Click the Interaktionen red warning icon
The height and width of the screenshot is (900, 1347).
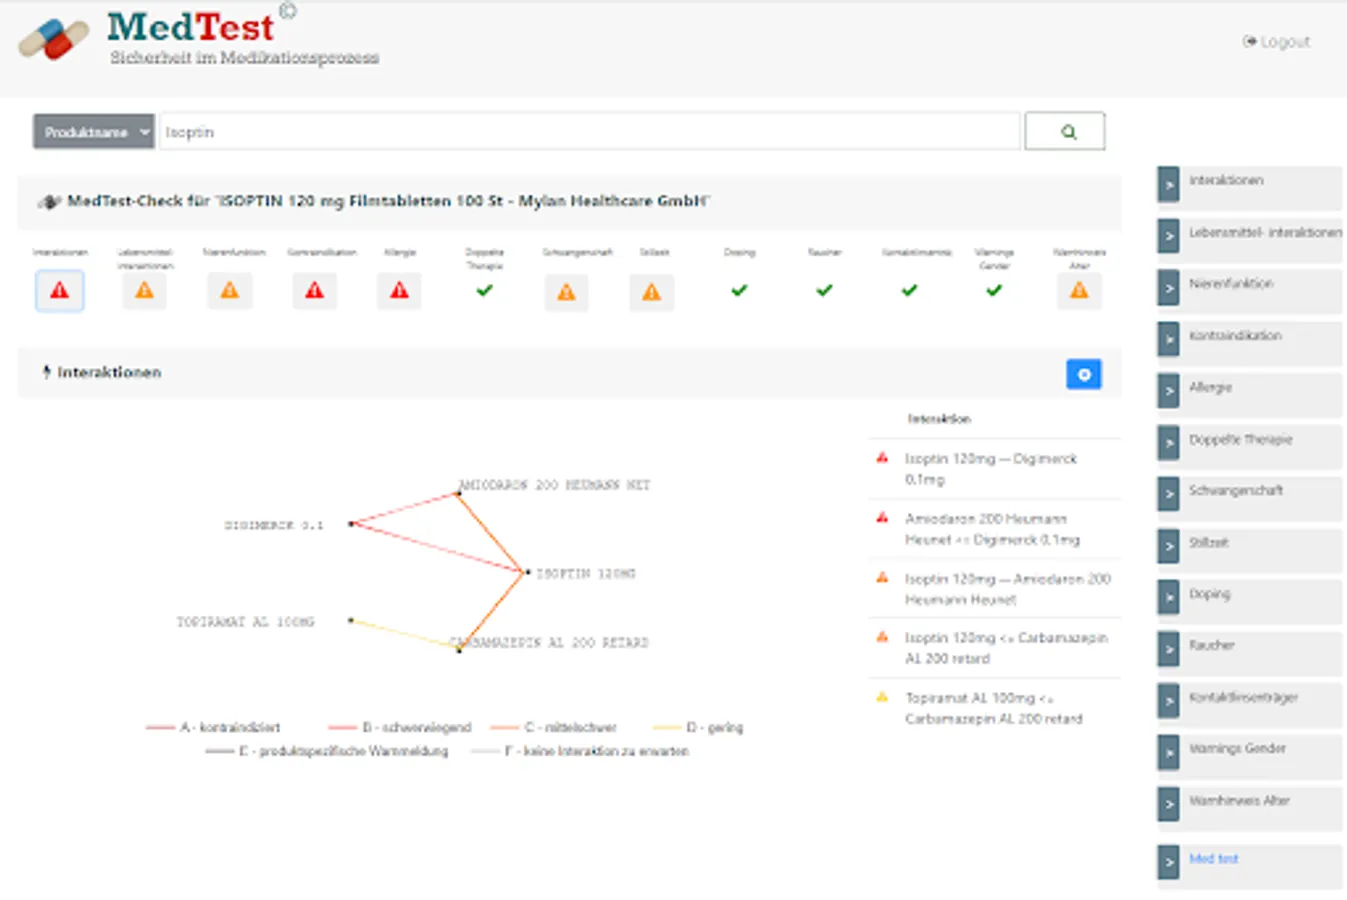click(x=60, y=291)
